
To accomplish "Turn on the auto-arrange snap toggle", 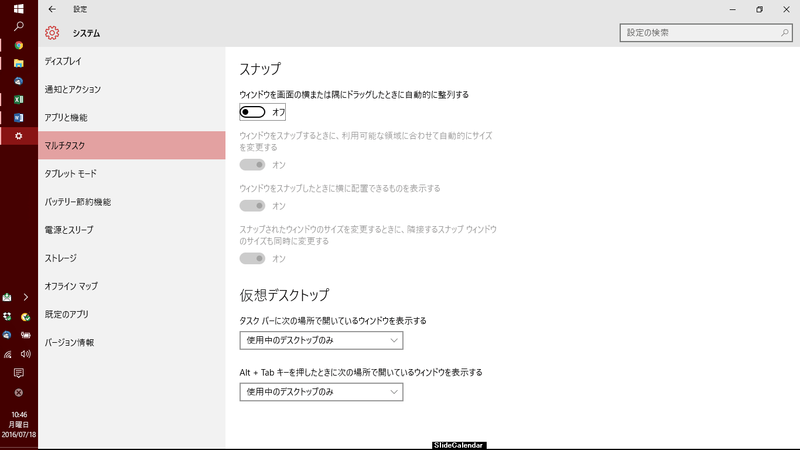I will coord(253,112).
